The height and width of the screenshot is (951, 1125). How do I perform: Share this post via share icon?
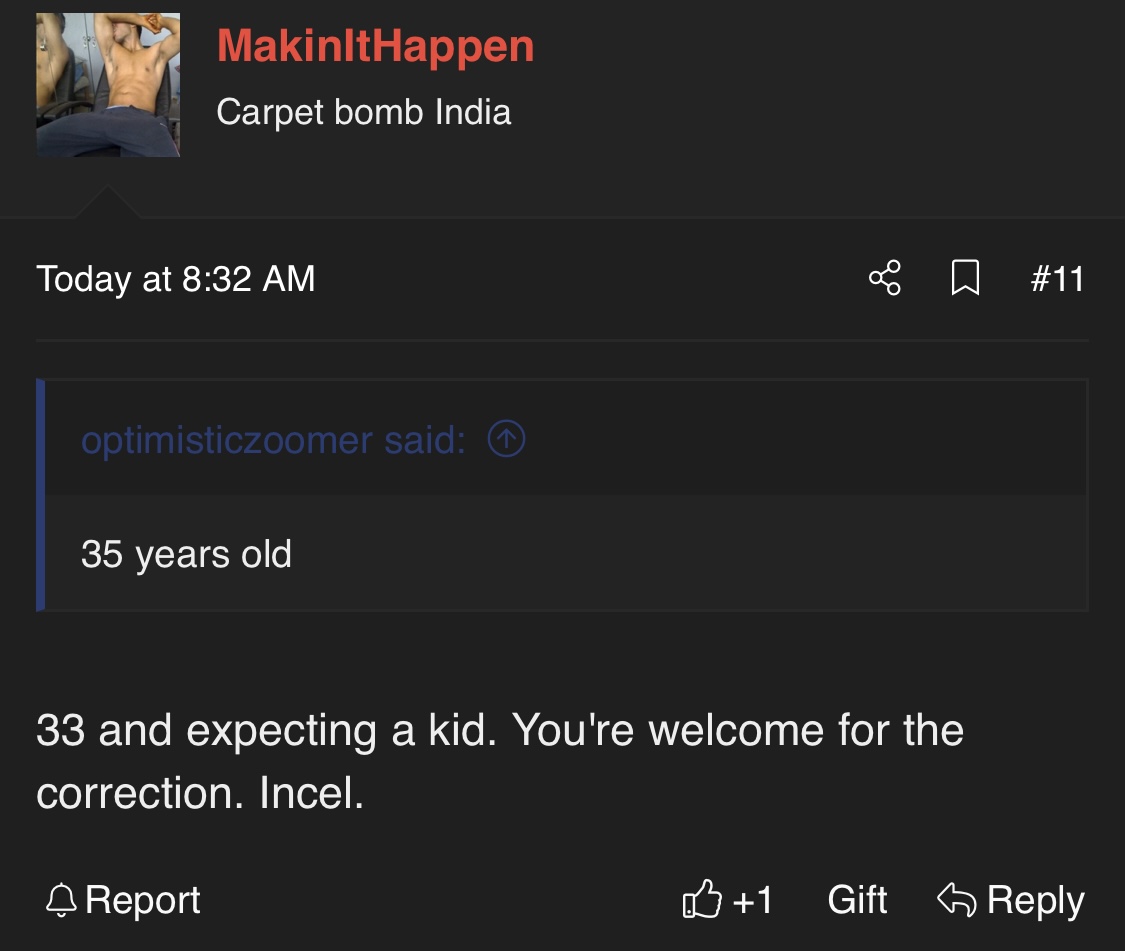[885, 278]
